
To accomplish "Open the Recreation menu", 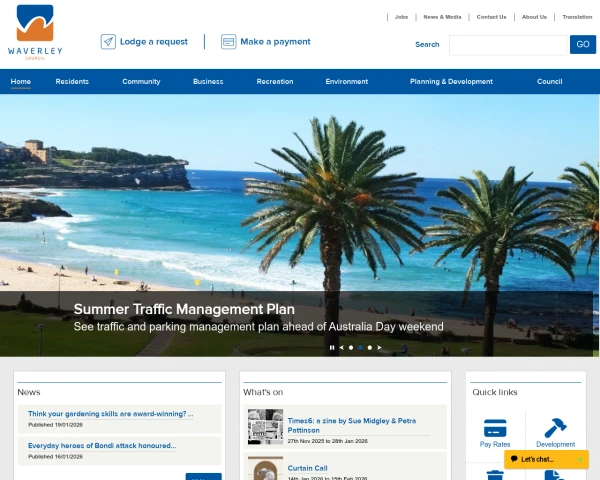I will tap(275, 82).
